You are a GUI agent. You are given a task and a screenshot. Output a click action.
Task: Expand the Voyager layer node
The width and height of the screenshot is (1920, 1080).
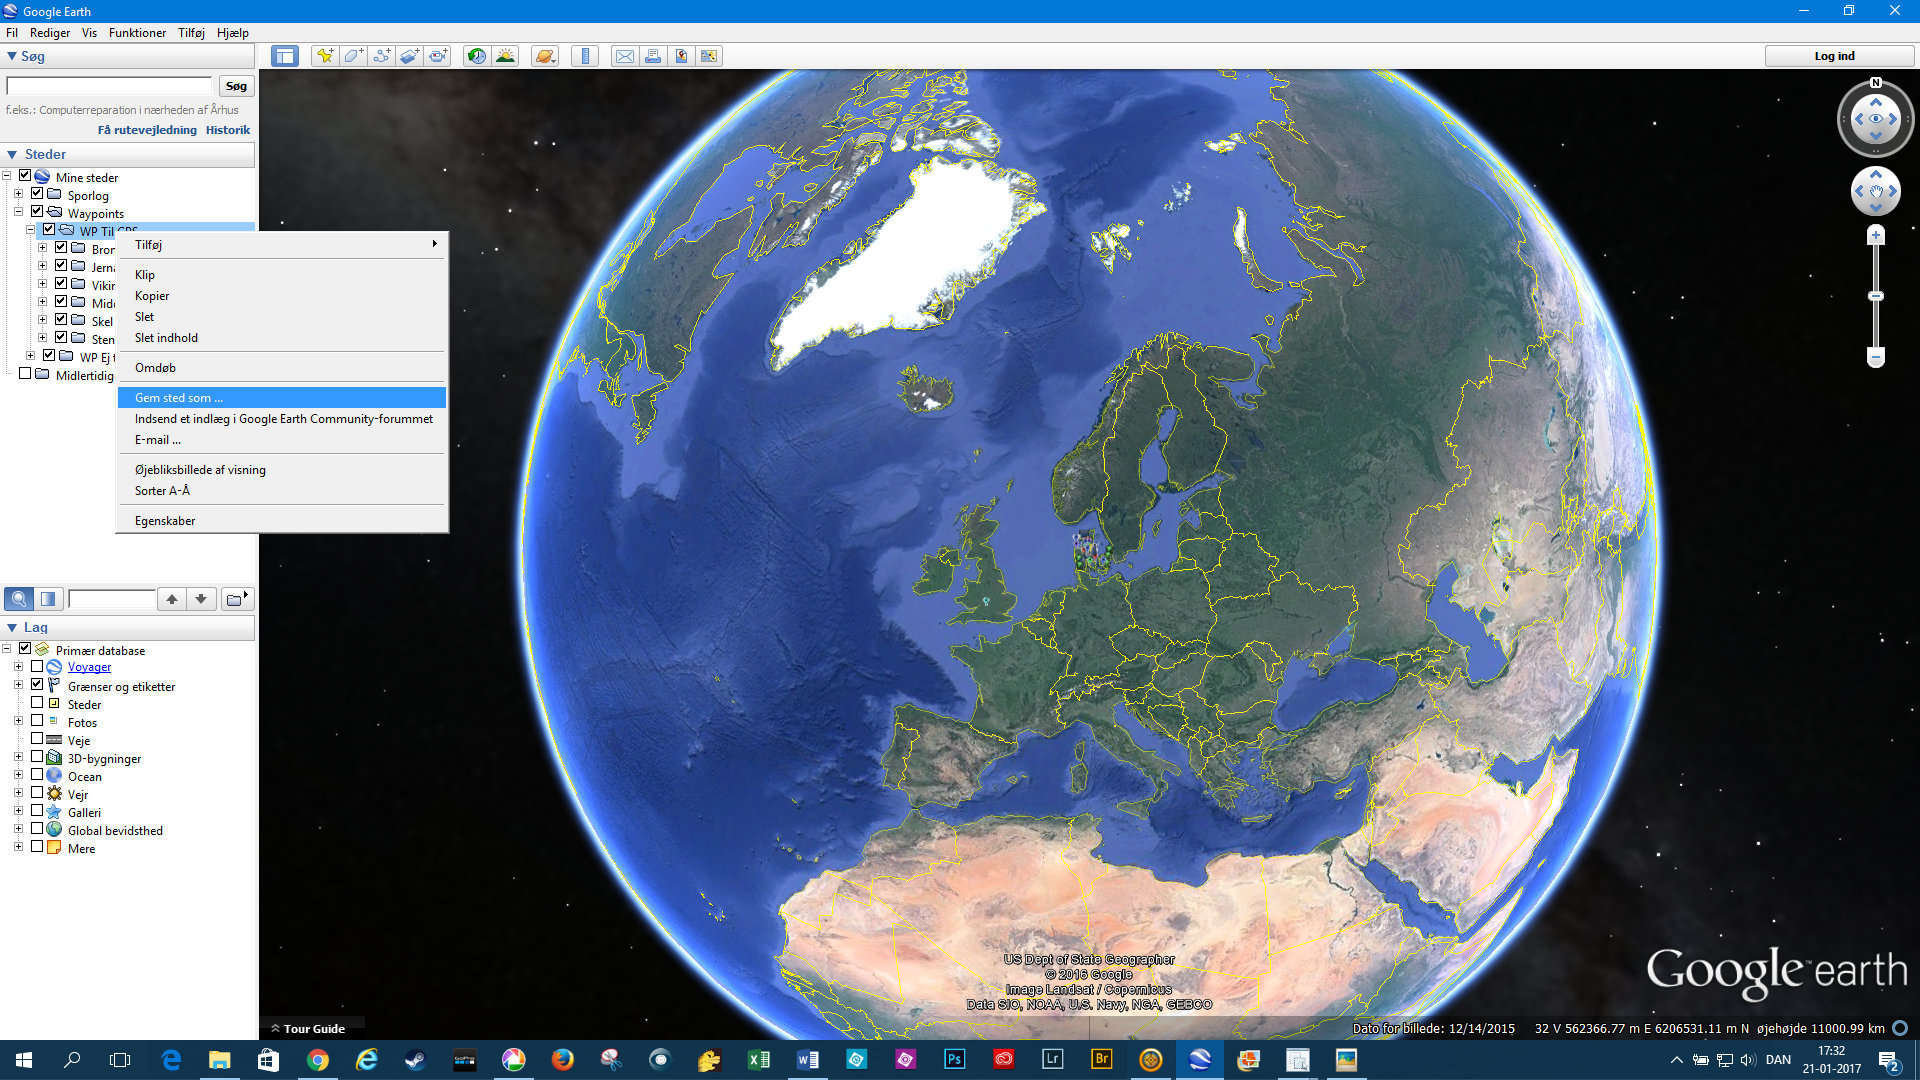click(x=18, y=666)
